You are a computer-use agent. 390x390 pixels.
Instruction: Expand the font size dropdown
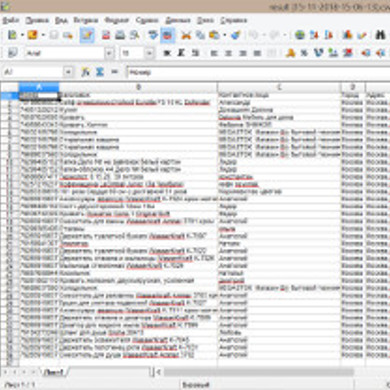(149, 53)
